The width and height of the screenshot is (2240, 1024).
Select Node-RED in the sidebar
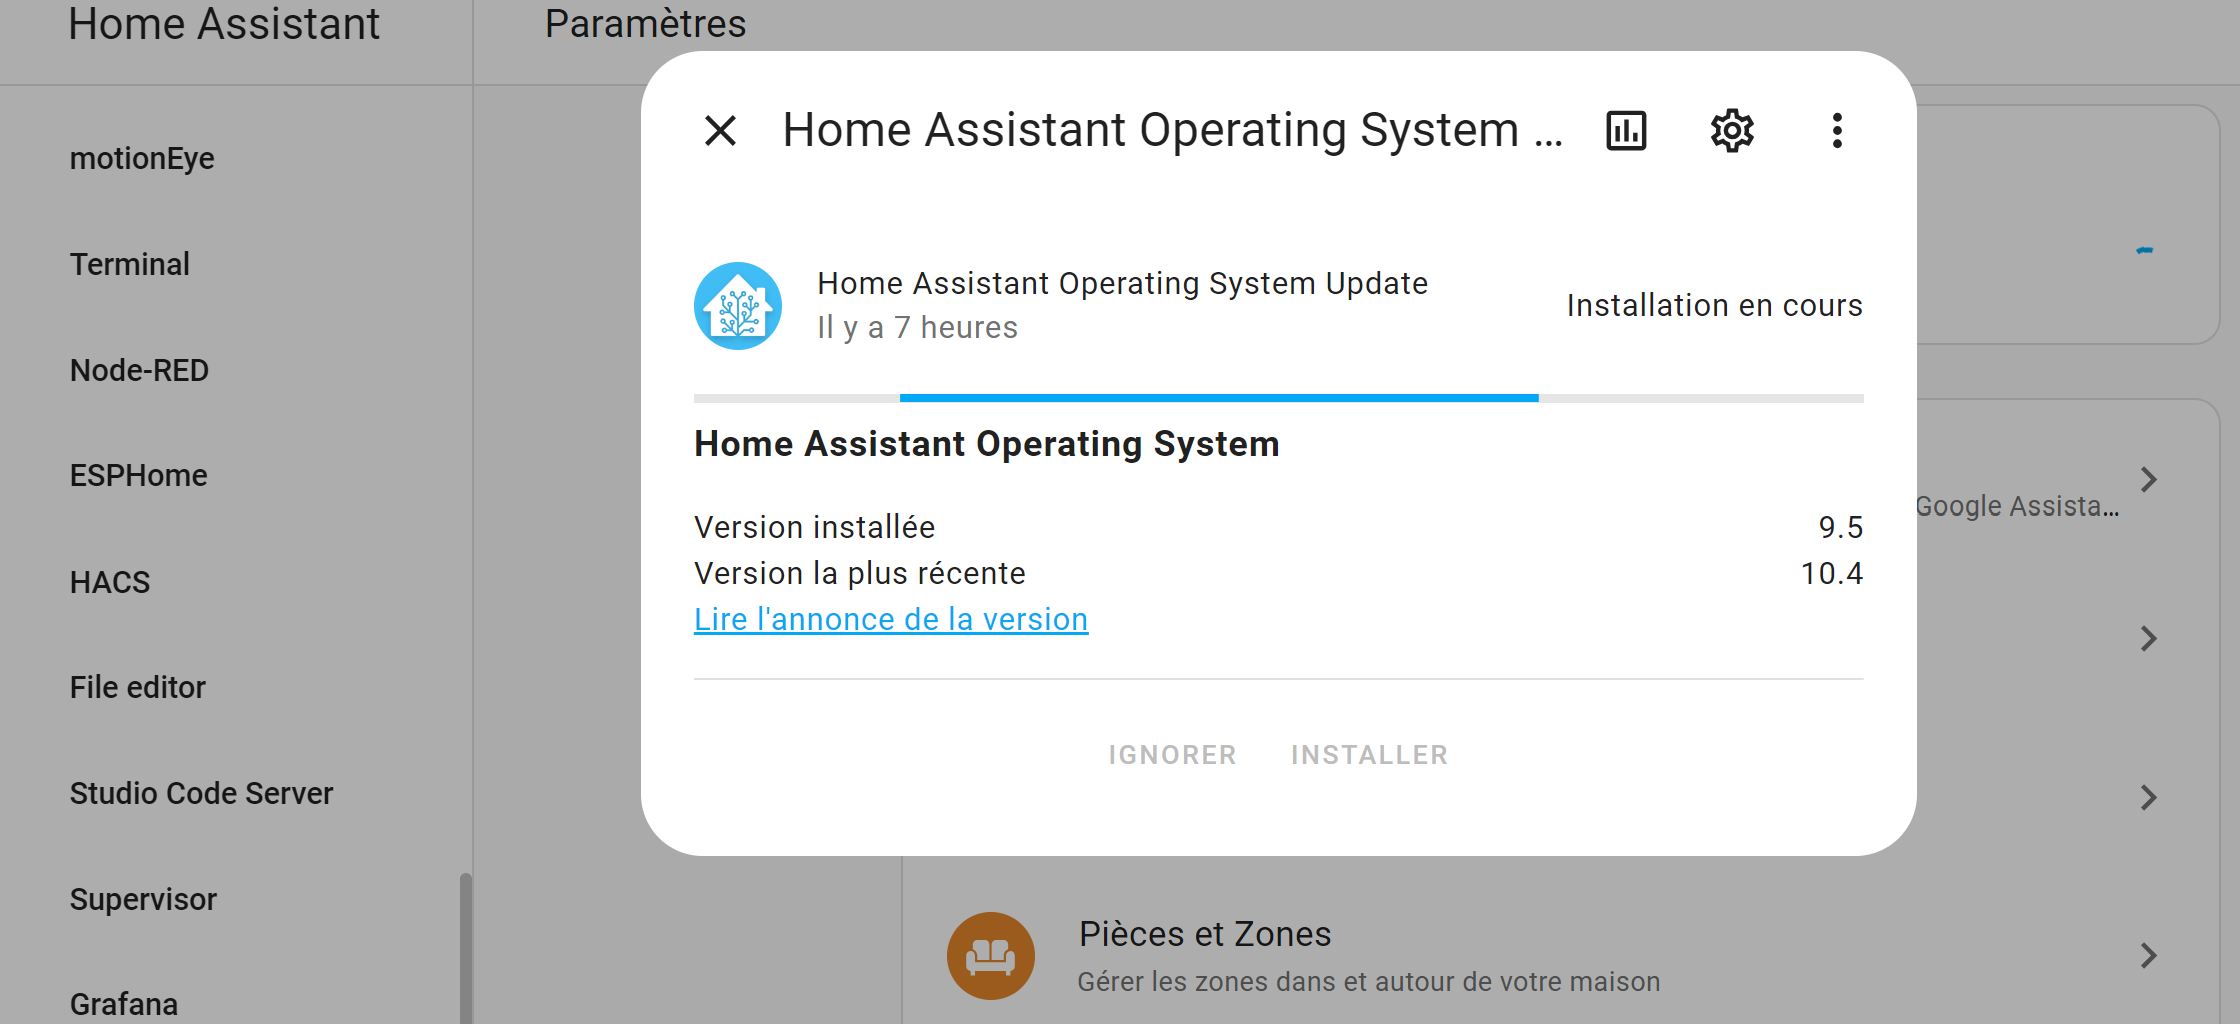(139, 369)
